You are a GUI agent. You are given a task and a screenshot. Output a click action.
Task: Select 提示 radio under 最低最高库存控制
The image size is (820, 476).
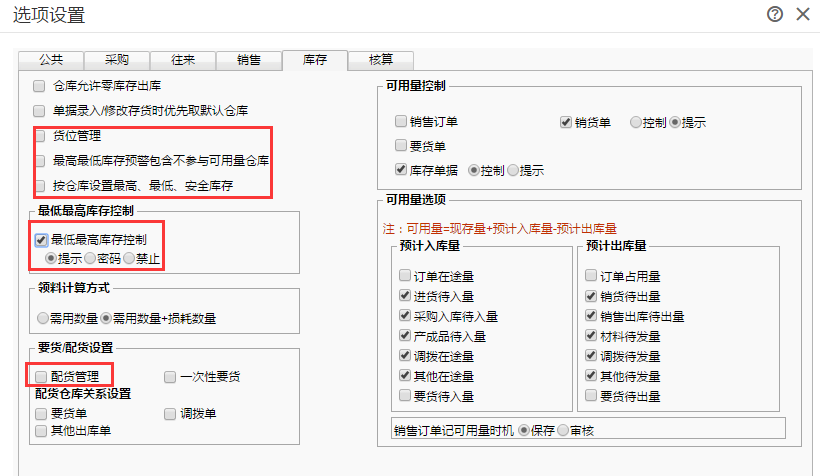pyautogui.click(x=51, y=258)
